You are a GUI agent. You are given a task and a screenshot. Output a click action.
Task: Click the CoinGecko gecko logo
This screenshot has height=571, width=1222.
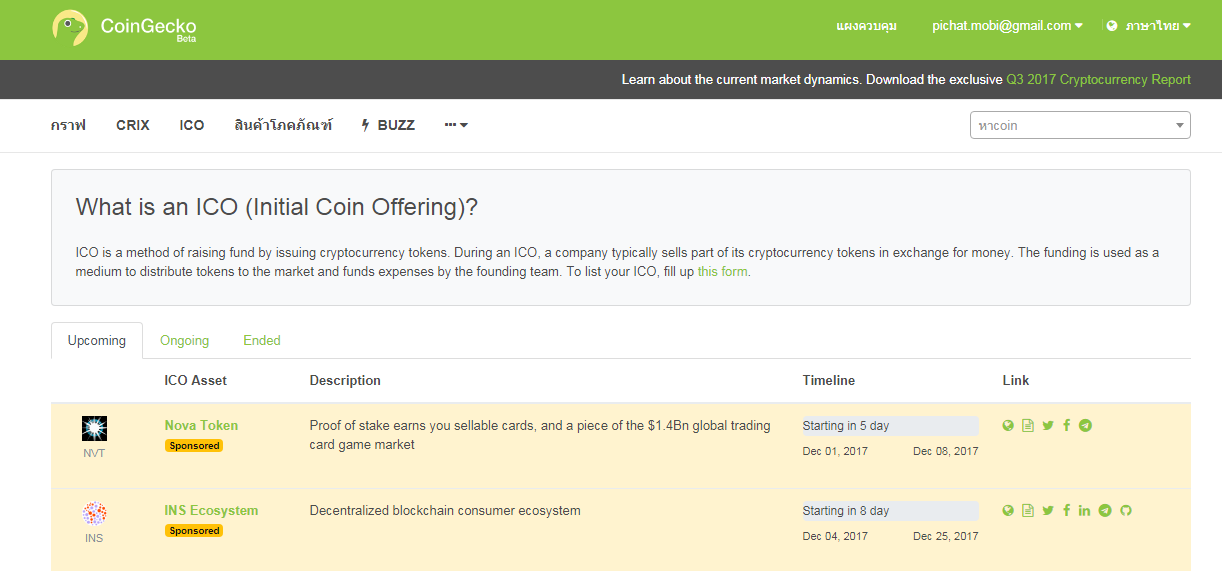click(70, 27)
